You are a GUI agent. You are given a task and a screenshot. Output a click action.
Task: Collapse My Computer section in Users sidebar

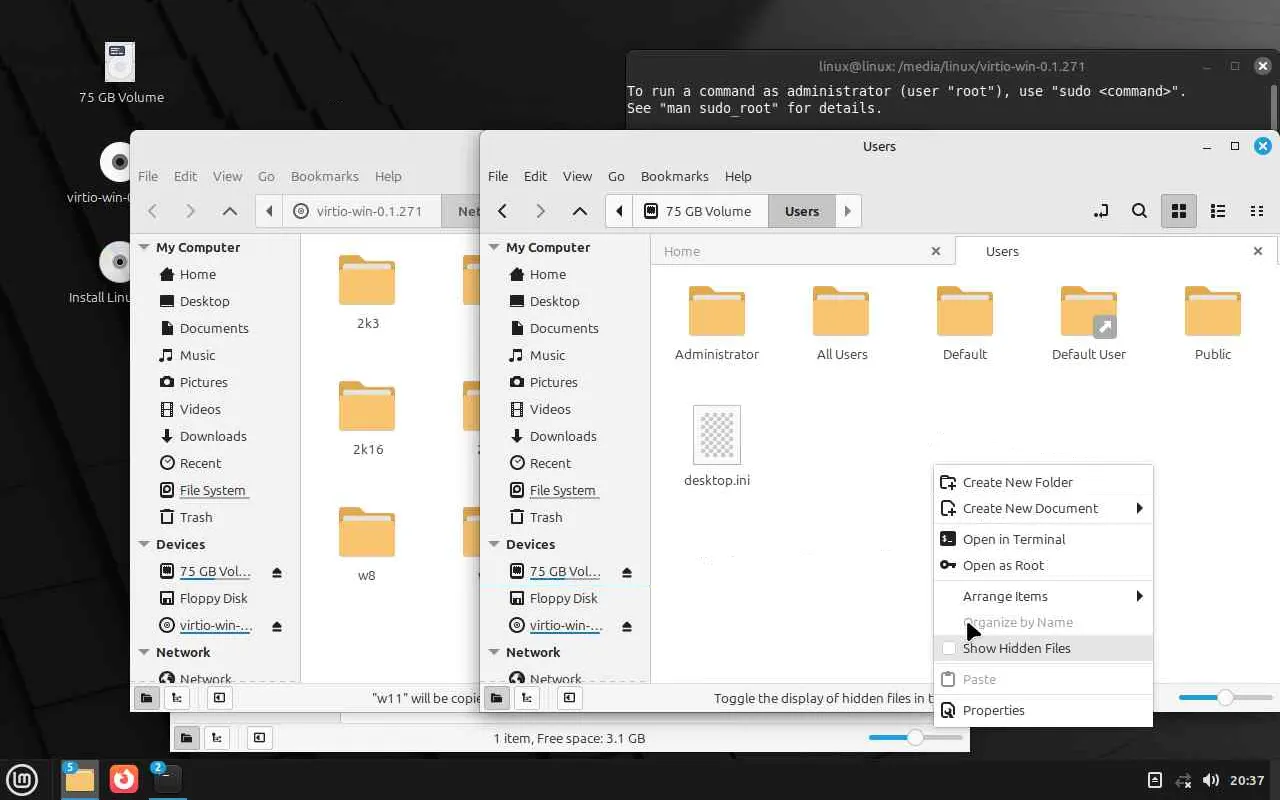tap(494, 247)
